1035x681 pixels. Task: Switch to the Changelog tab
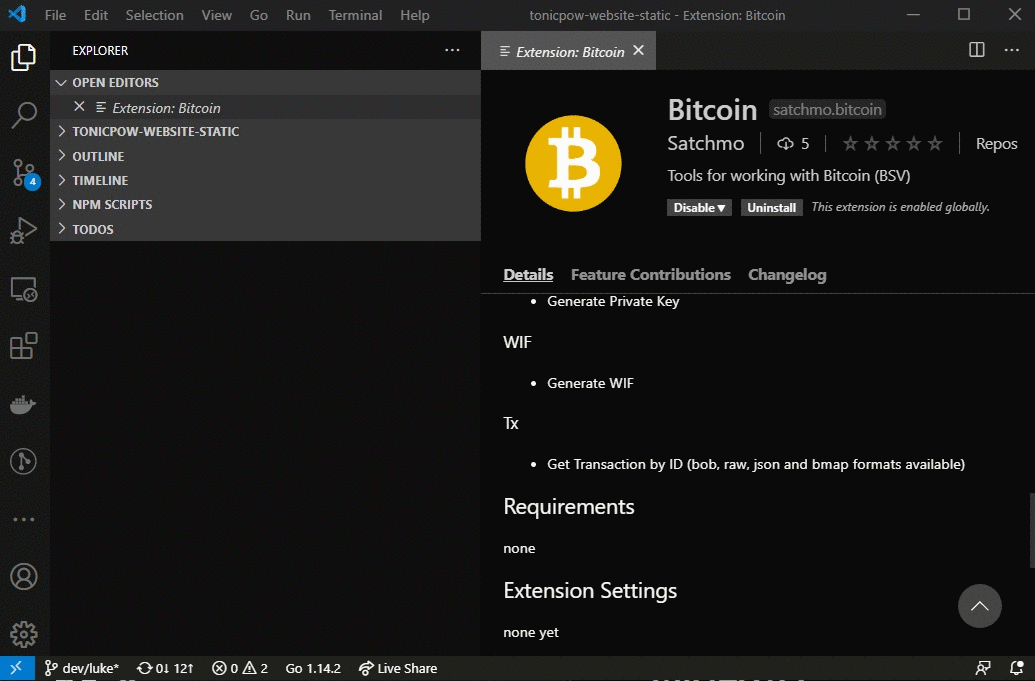tap(787, 275)
